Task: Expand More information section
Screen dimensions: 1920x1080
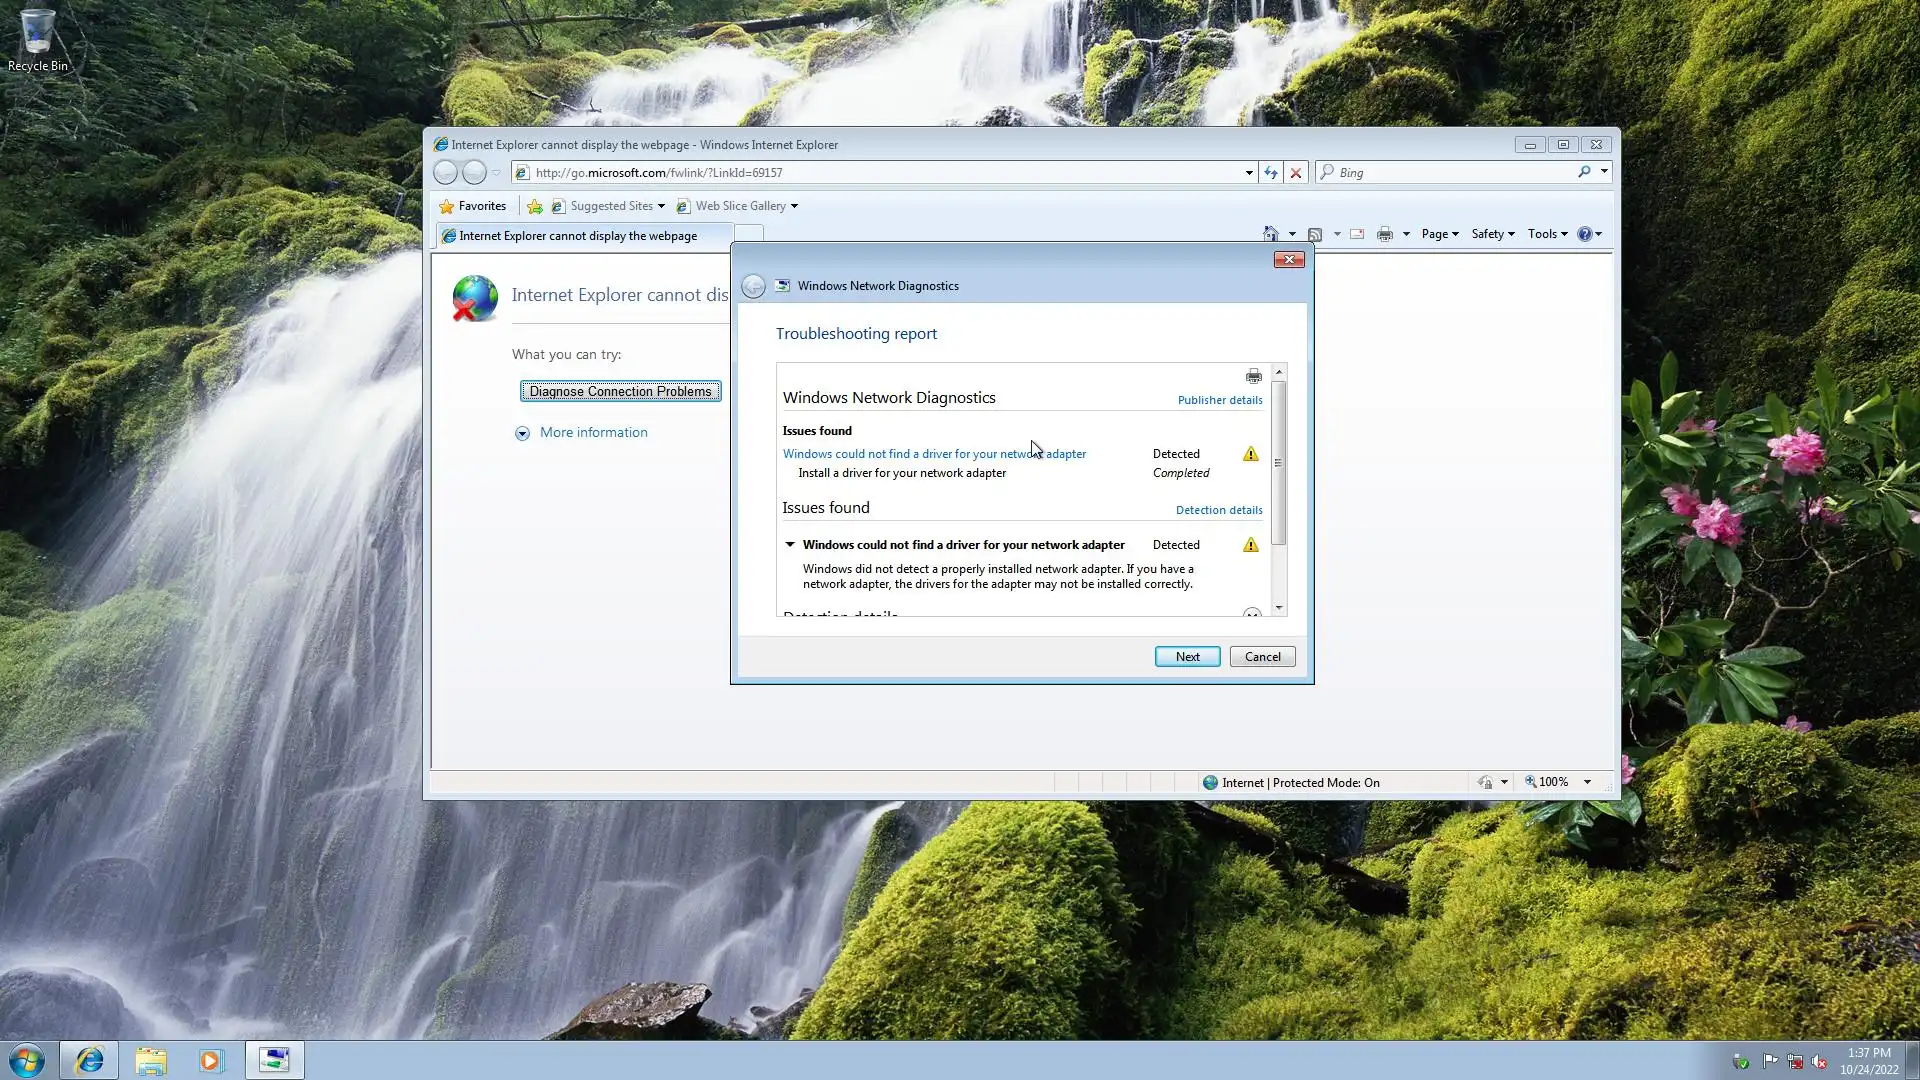Action: point(522,433)
